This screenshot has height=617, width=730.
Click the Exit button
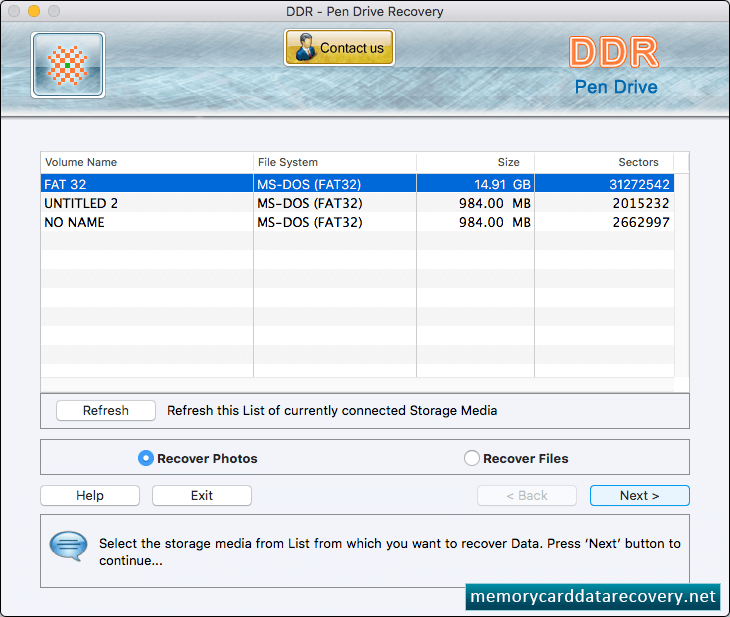[x=202, y=495]
